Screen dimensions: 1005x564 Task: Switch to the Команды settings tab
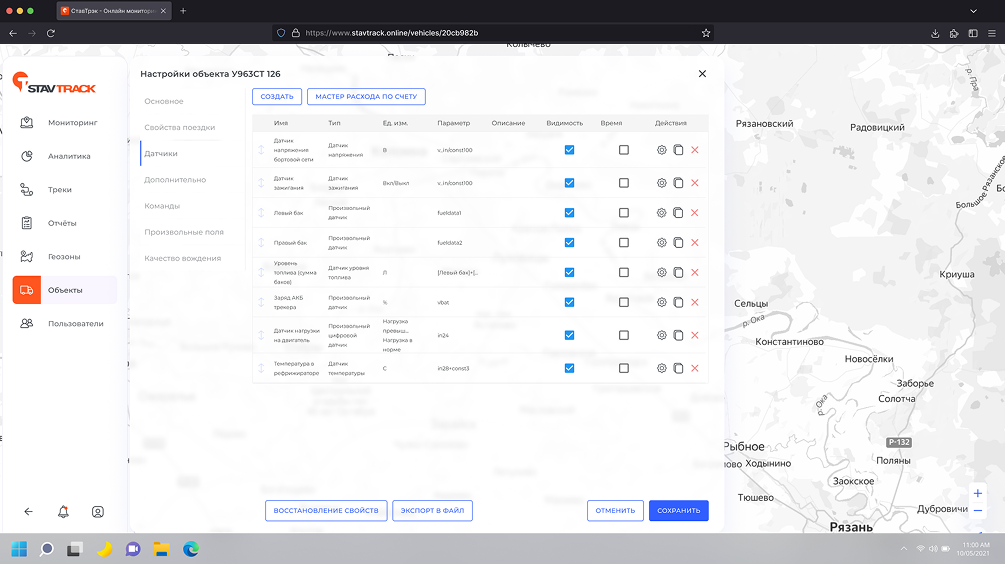(162, 206)
